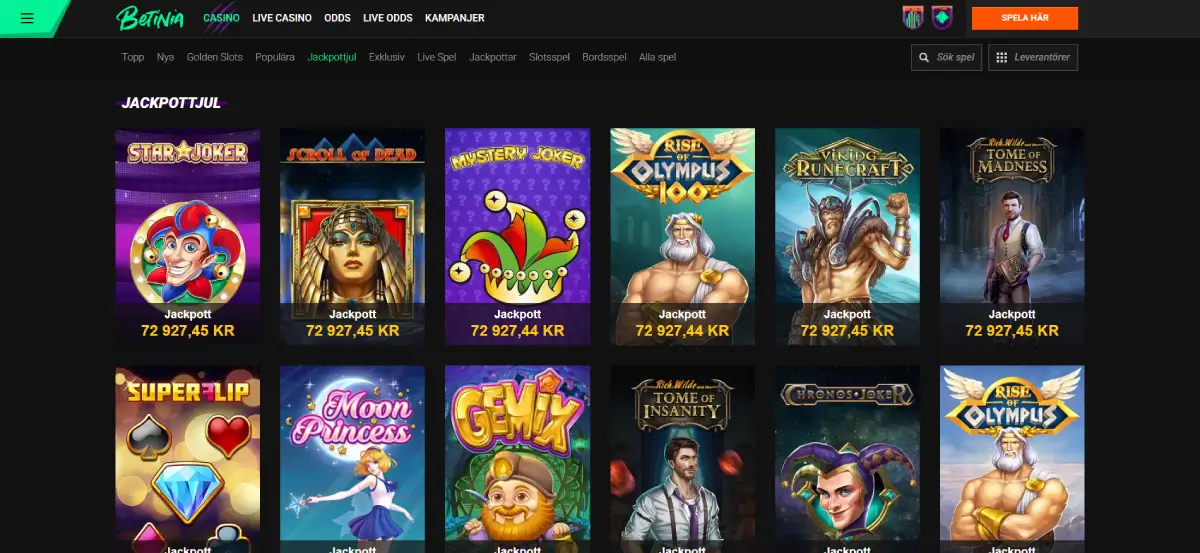
Task: Open the Super Flip game
Action: pos(188,459)
